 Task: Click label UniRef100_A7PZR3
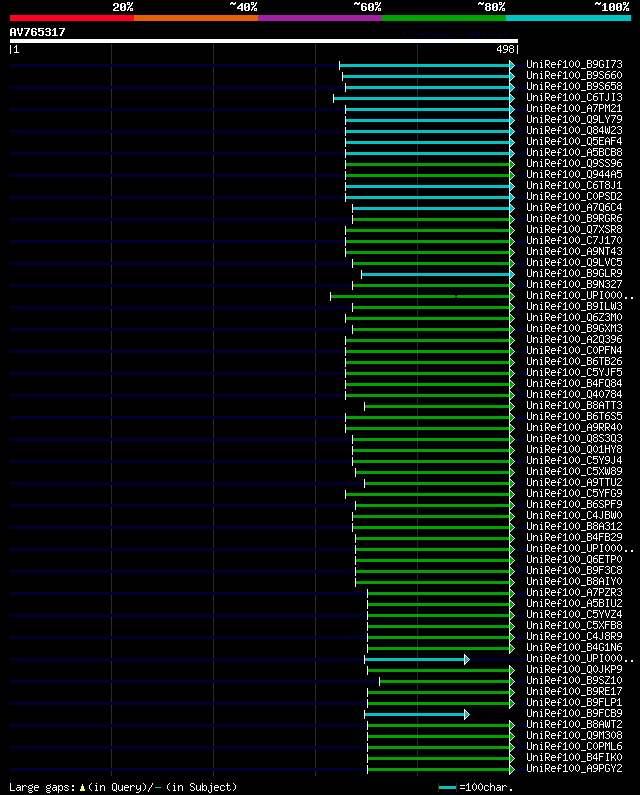pos(574,593)
